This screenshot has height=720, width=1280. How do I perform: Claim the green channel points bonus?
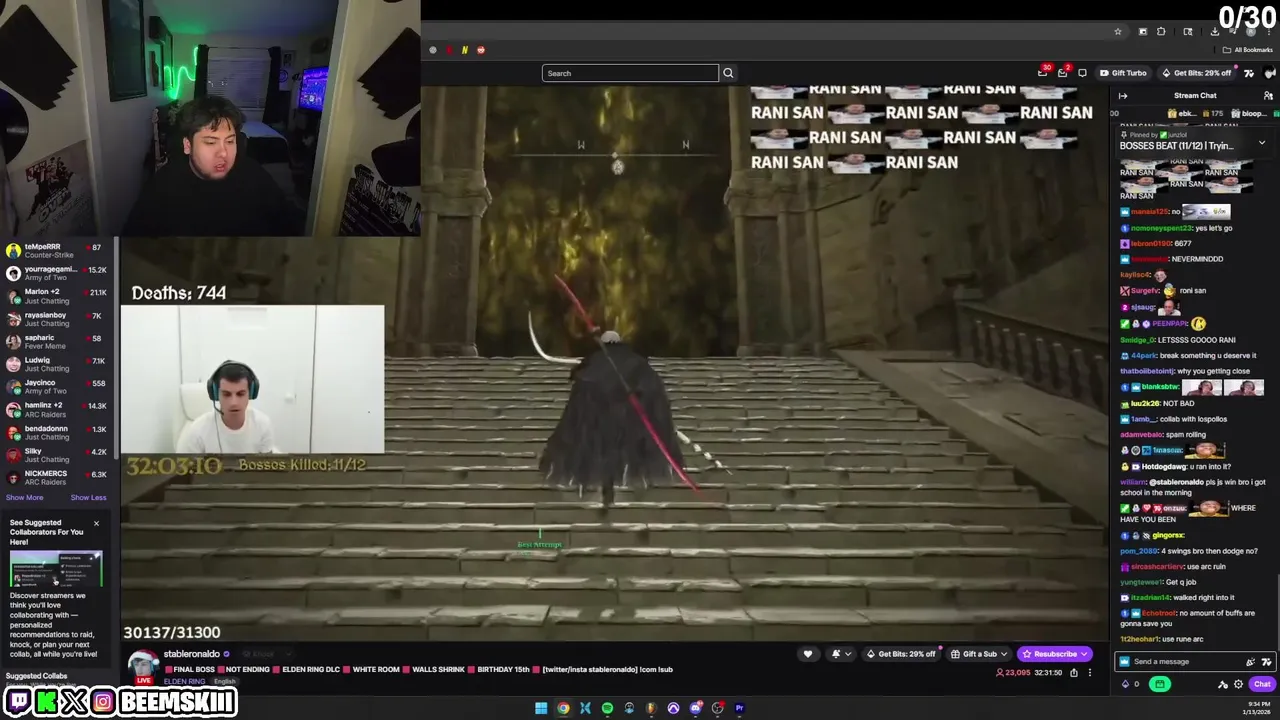pyautogui.click(x=1160, y=684)
